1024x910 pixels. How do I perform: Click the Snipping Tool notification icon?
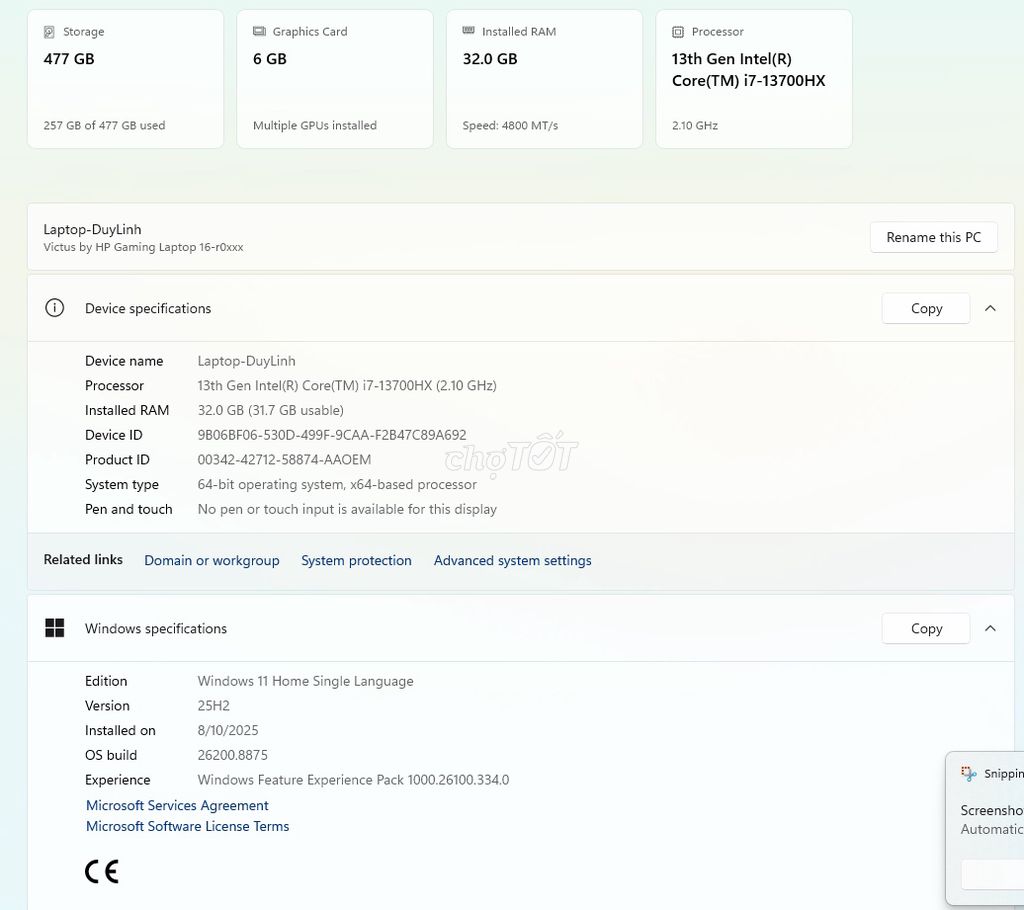click(x=968, y=773)
